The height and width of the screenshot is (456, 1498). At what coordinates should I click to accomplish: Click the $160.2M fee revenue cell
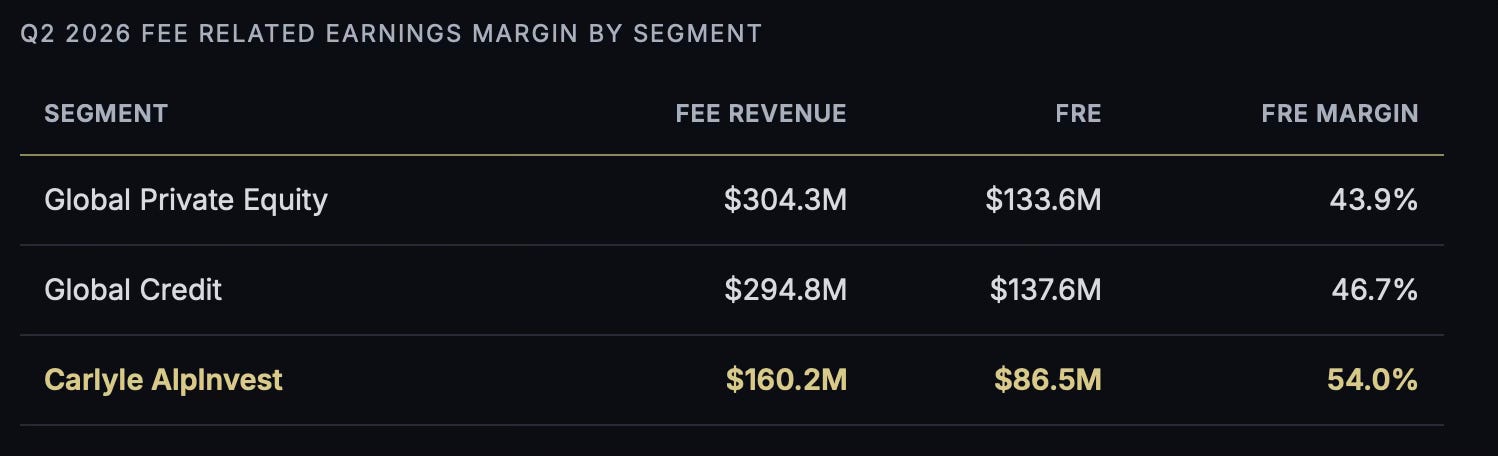(786, 380)
